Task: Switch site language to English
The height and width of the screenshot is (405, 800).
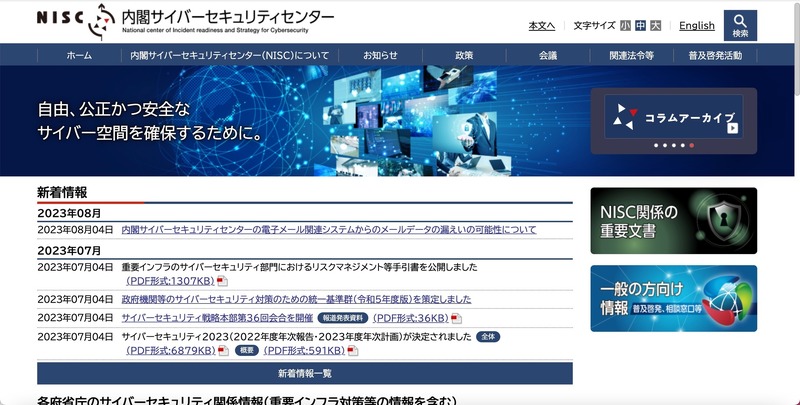Action: click(697, 26)
